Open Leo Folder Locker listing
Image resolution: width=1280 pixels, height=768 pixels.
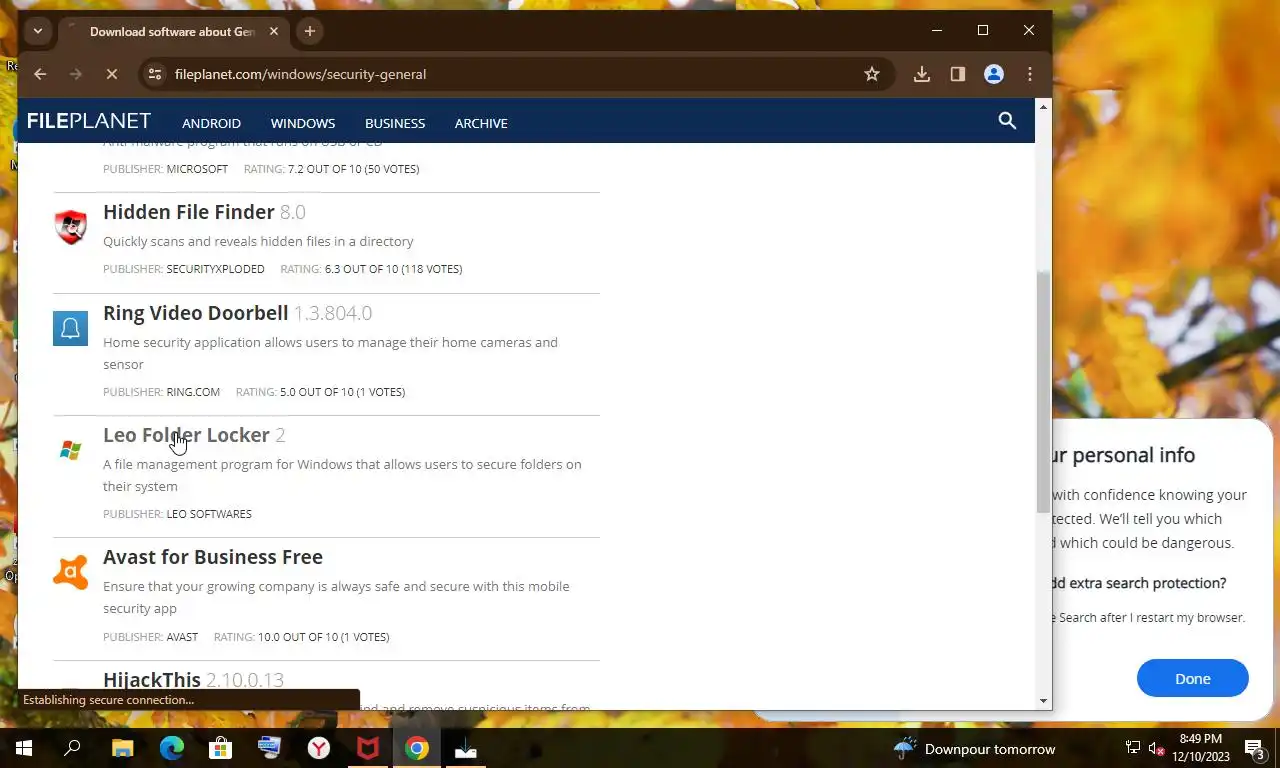(x=186, y=435)
